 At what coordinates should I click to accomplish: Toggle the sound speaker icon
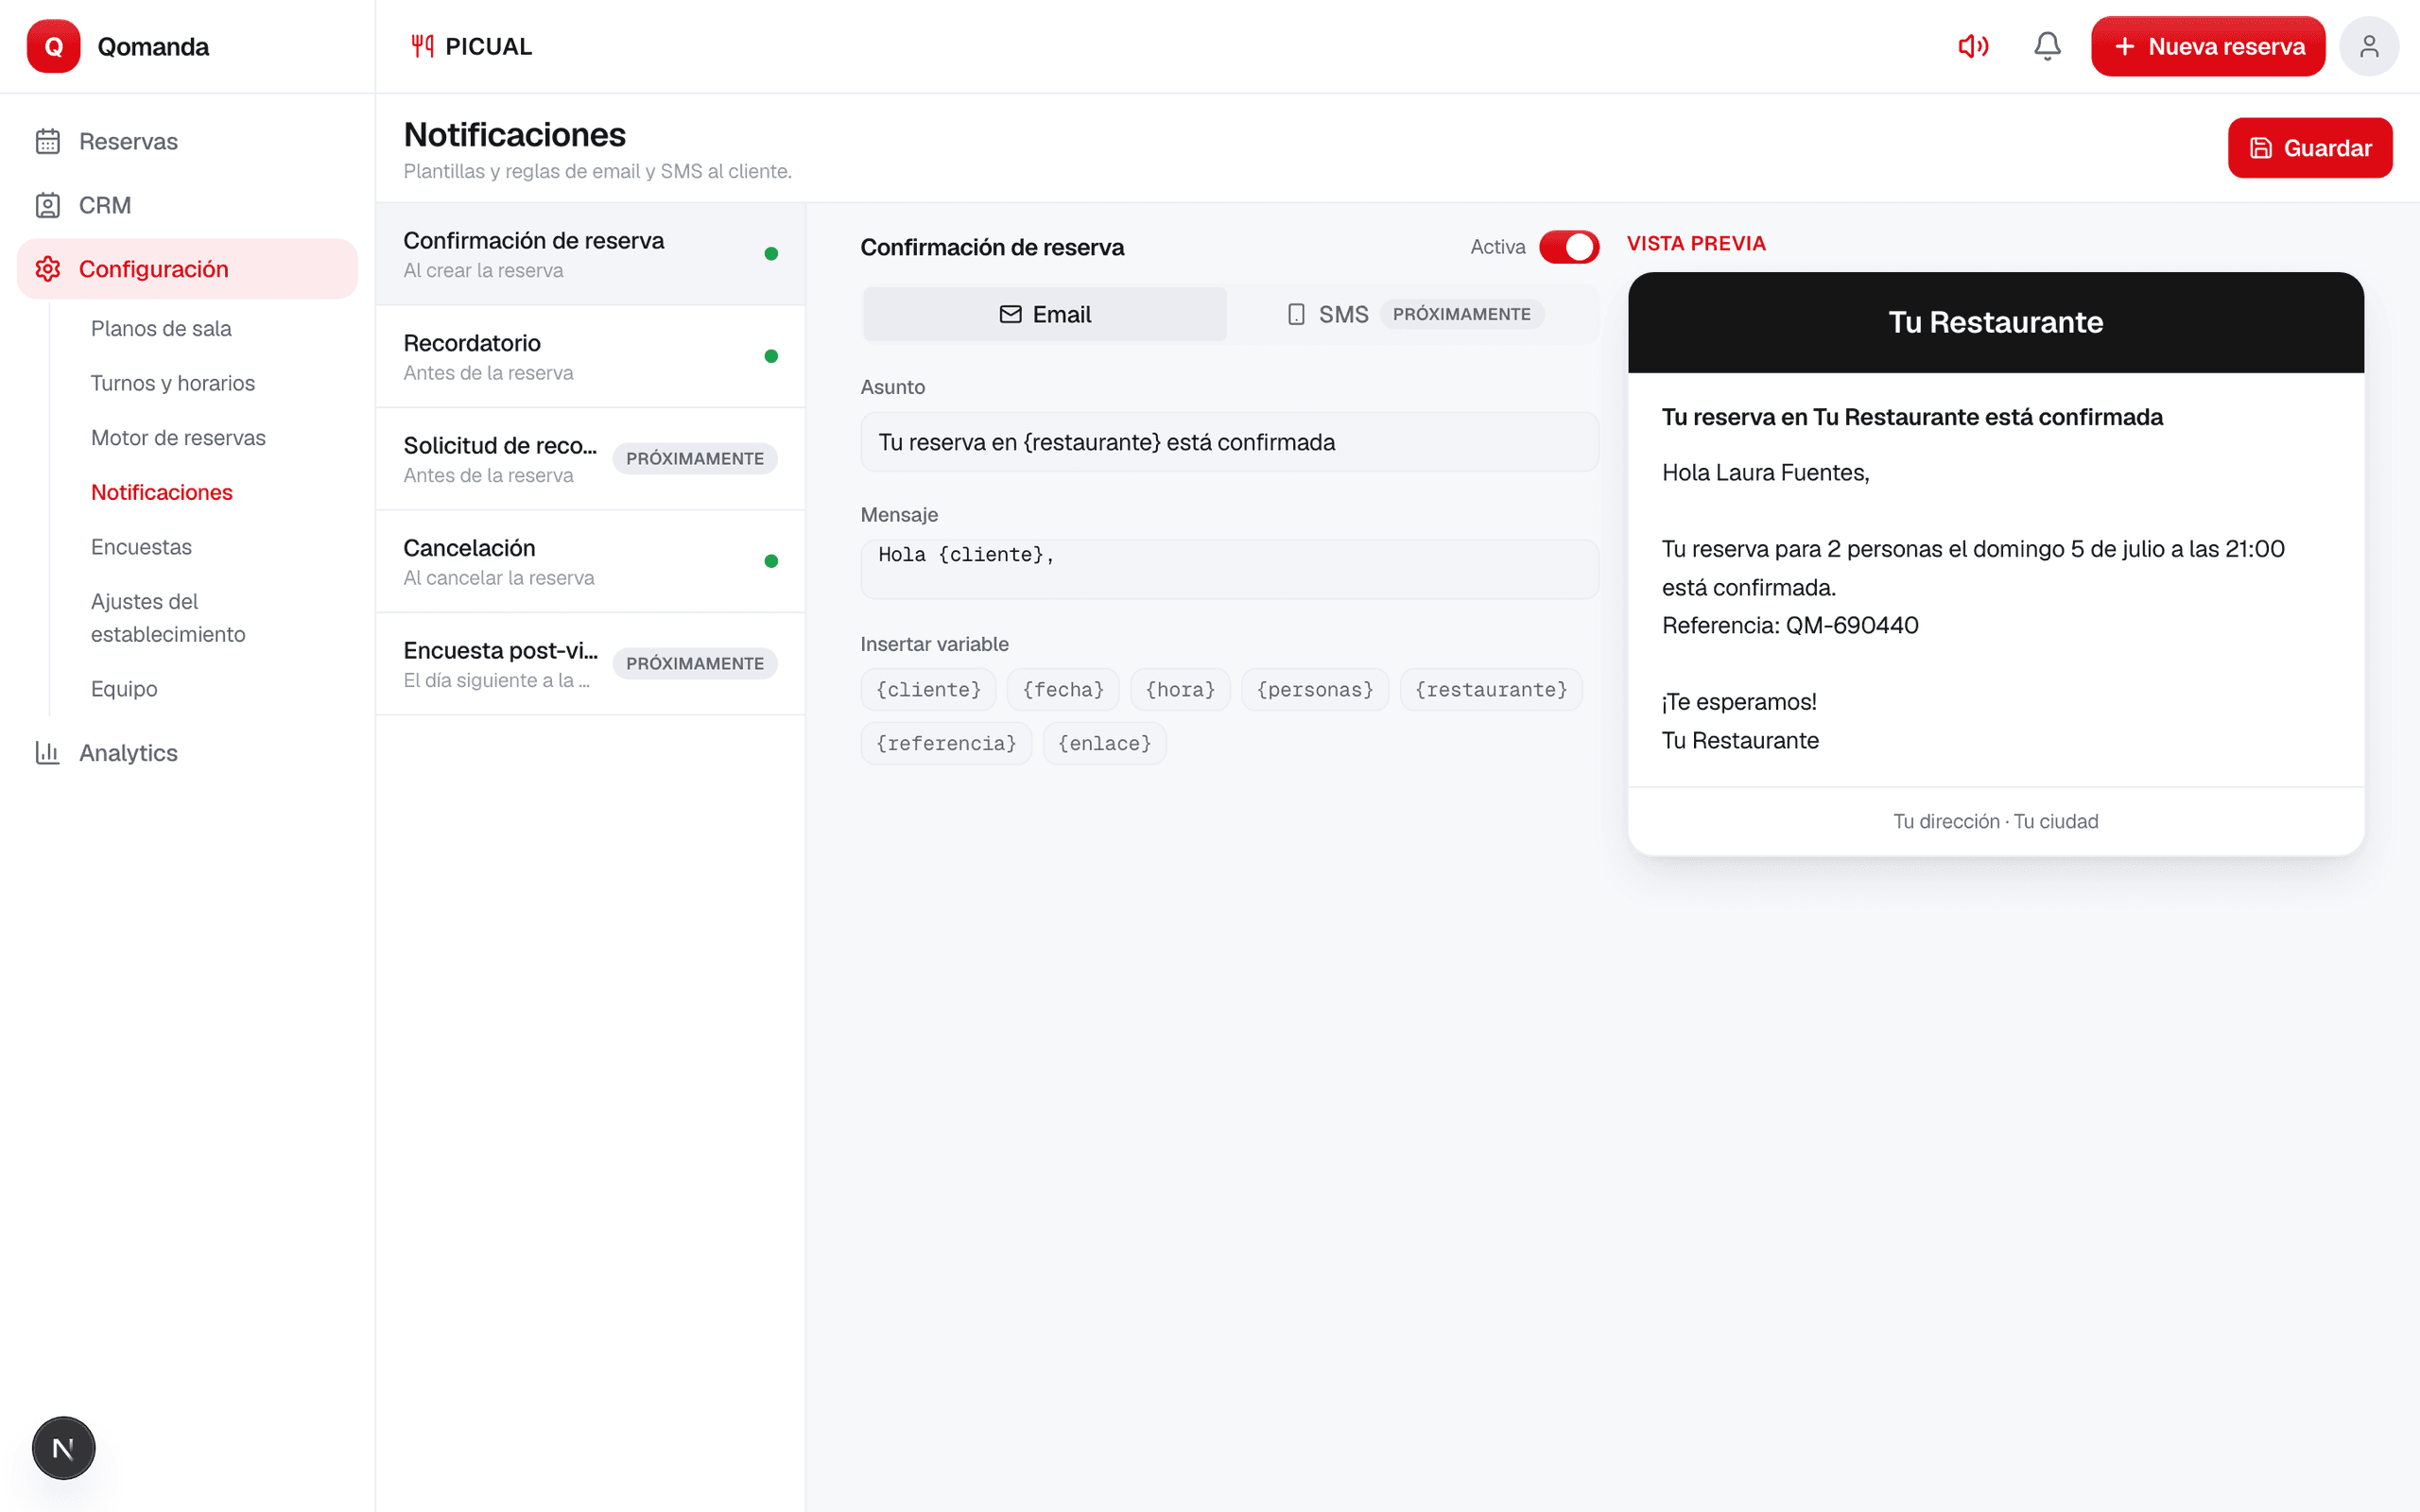pyautogui.click(x=1973, y=46)
